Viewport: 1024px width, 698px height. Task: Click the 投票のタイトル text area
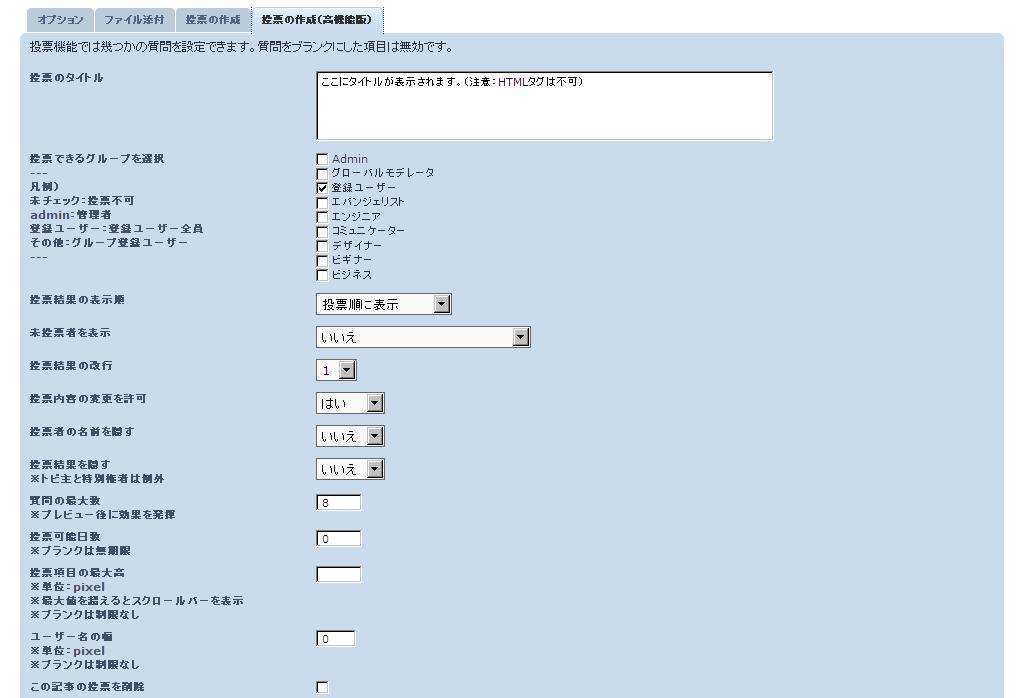544,106
